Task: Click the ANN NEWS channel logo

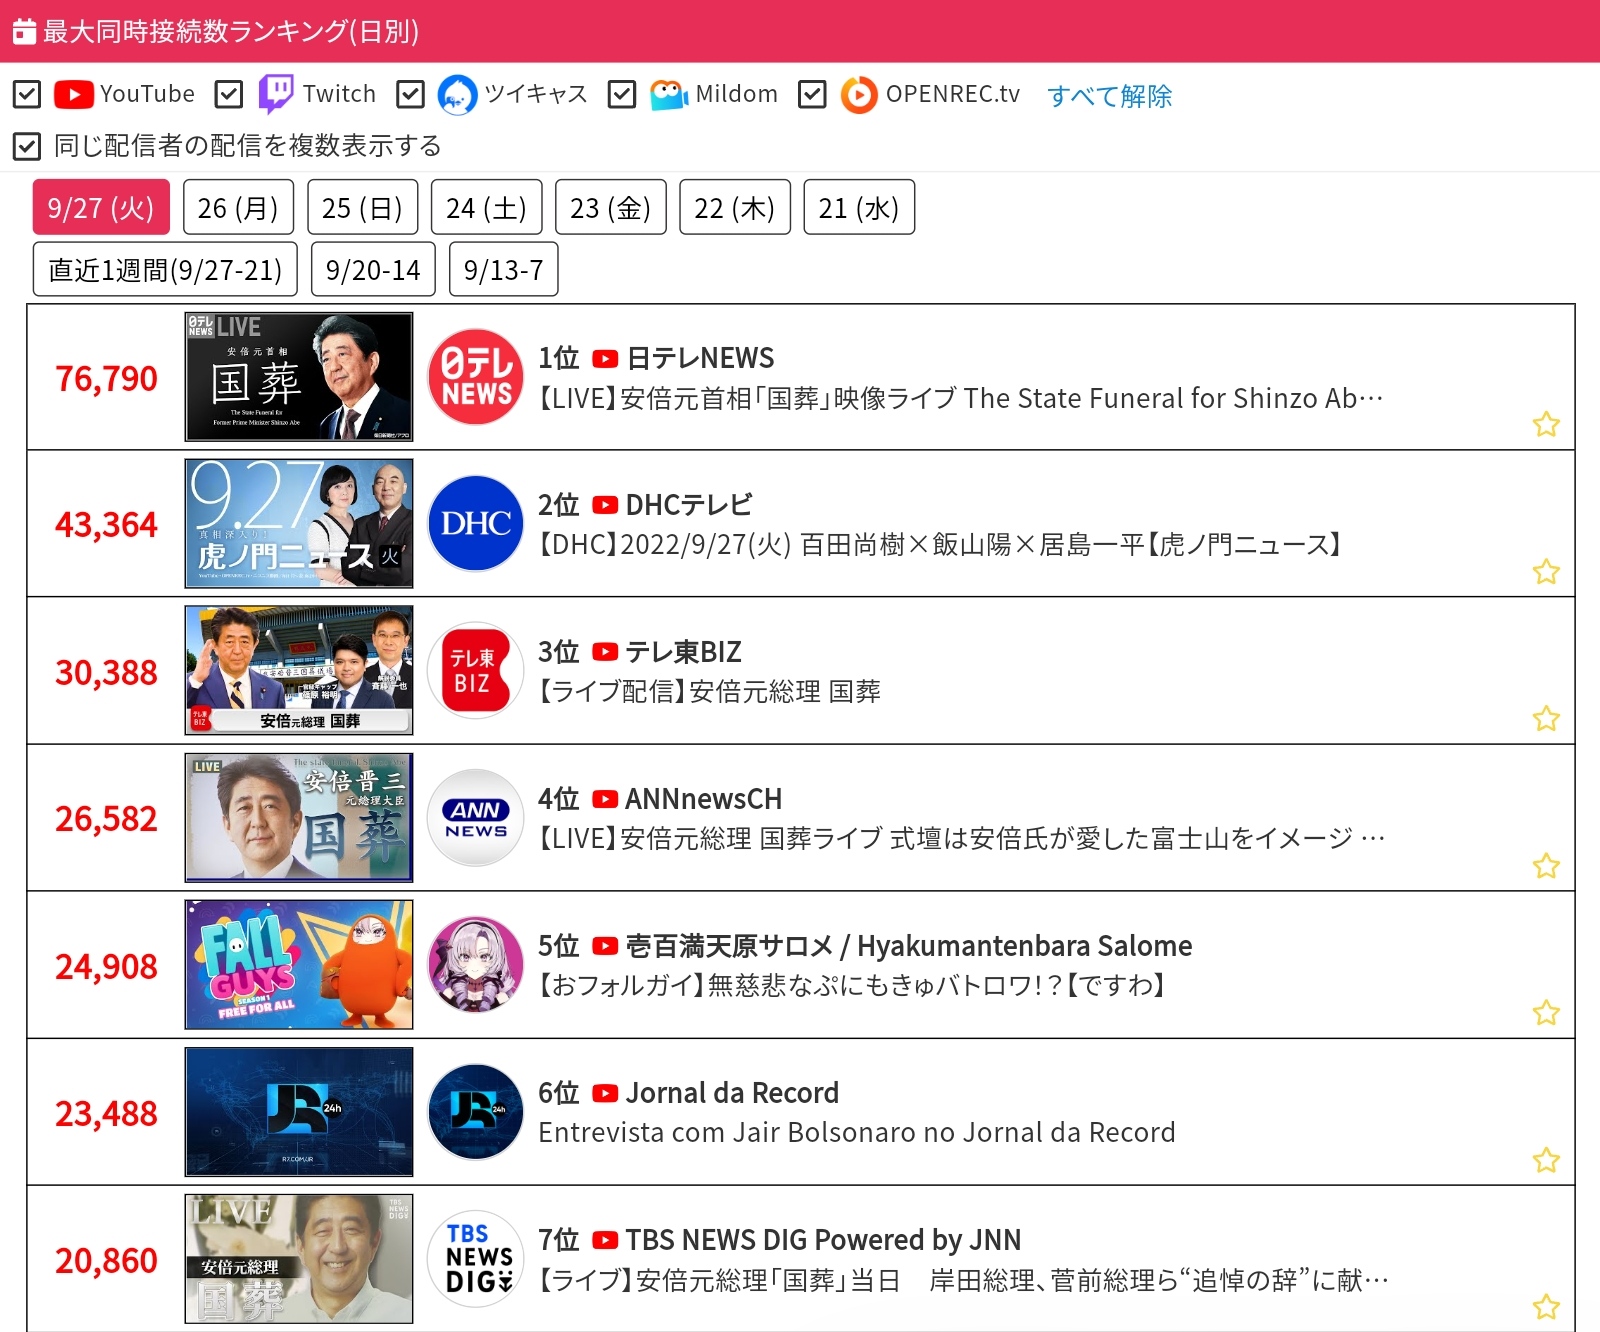Action: point(476,817)
